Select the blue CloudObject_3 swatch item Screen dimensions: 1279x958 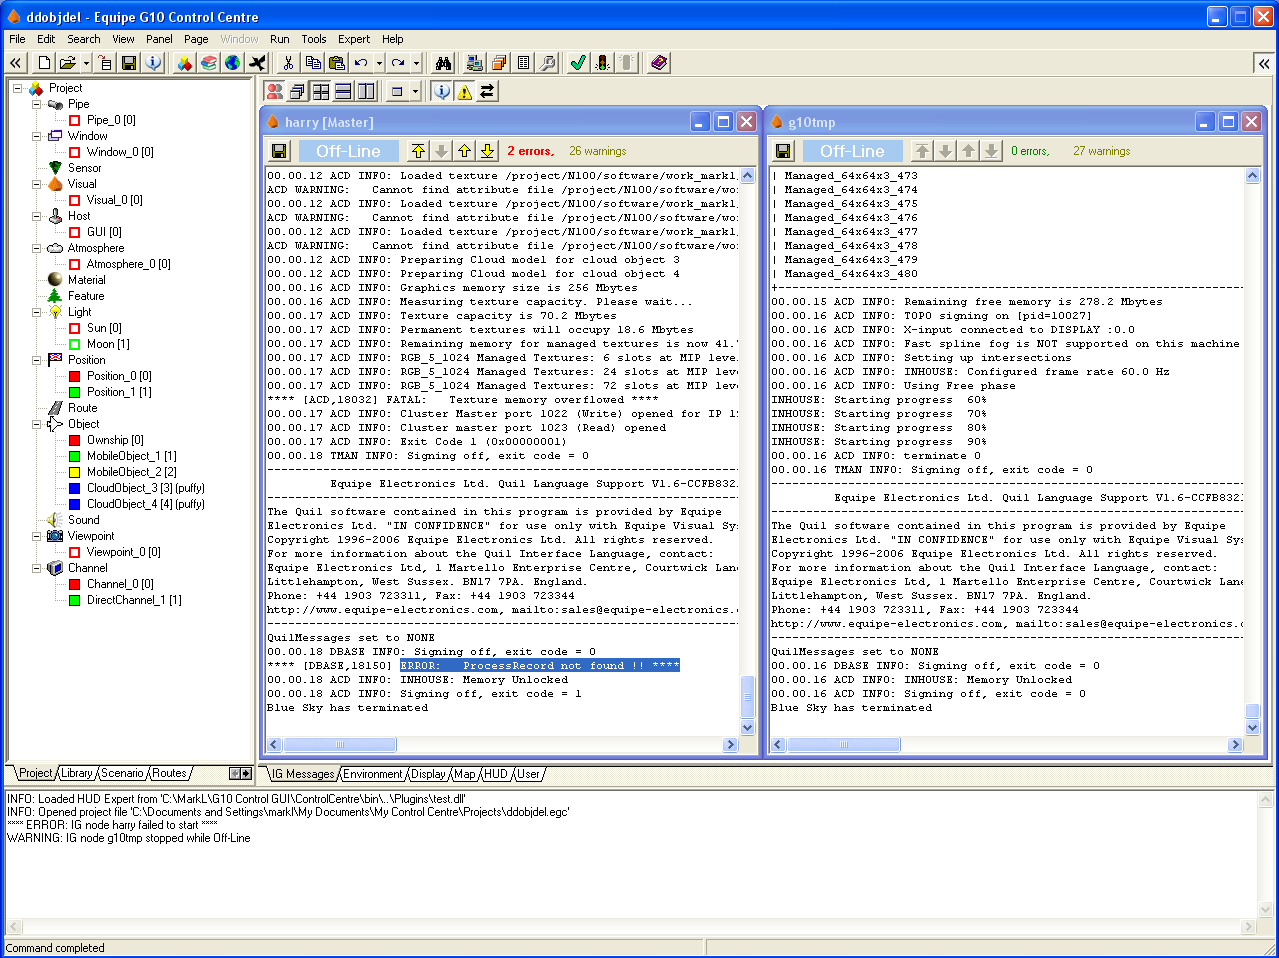tap(74, 488)
